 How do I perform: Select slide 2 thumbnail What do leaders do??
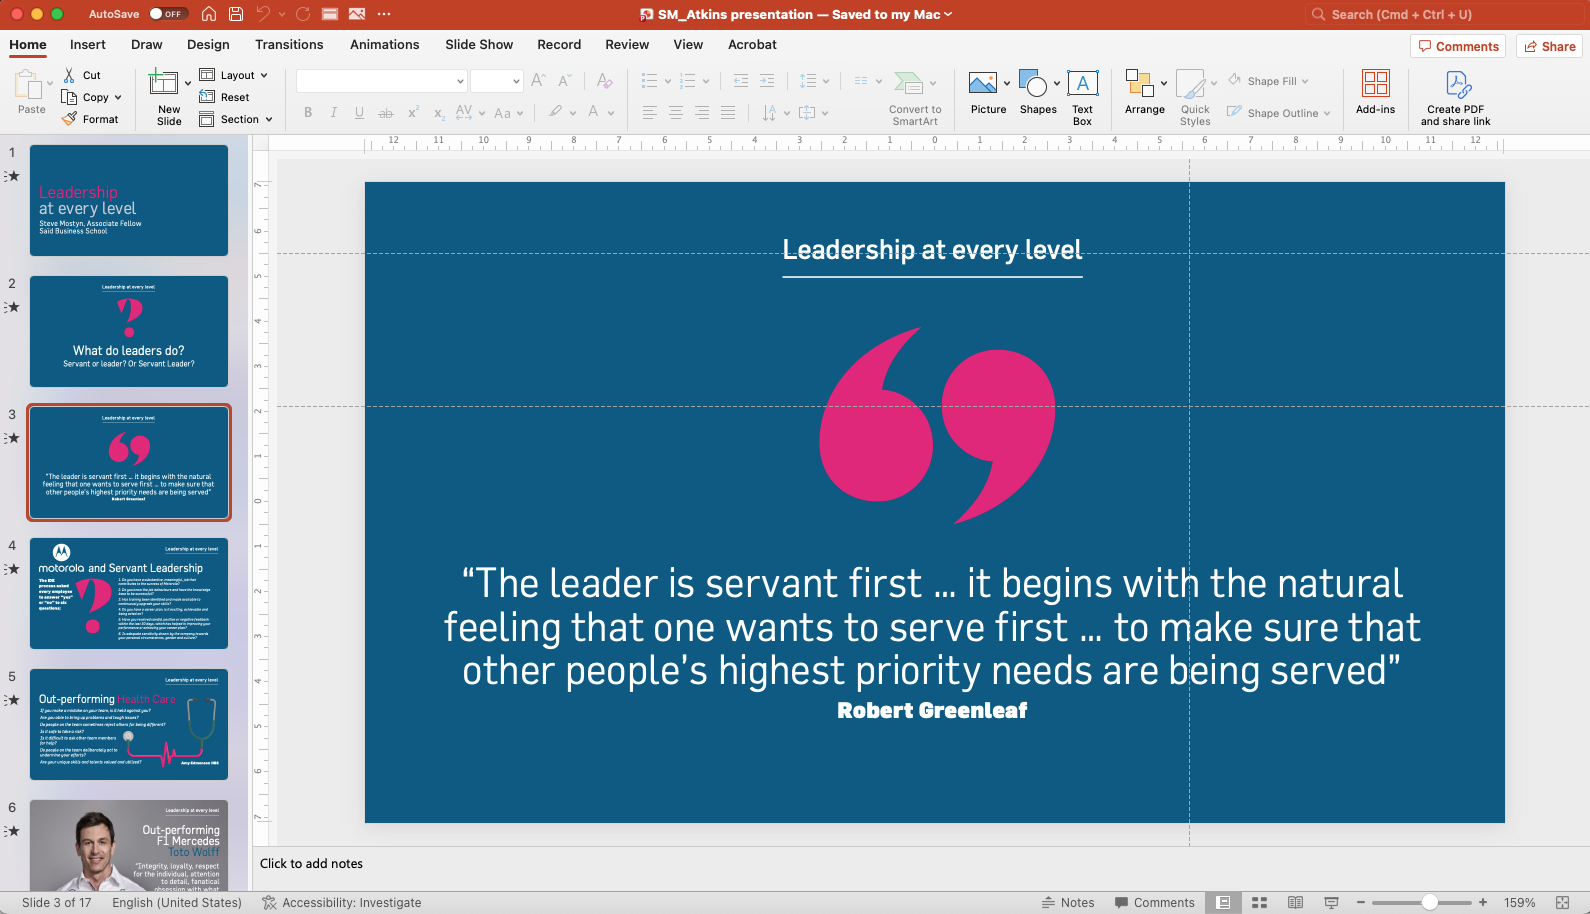pos(129,331)
